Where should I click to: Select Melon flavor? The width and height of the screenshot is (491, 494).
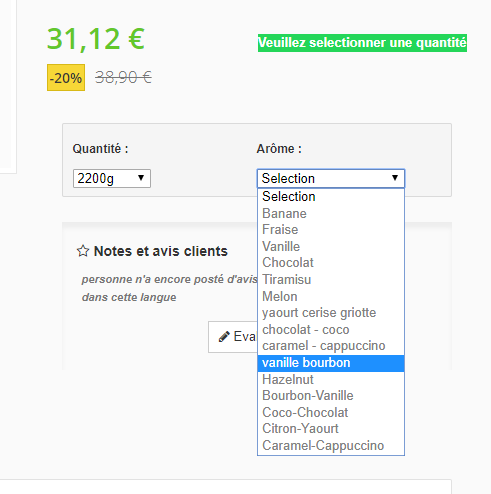coord(331,296)
